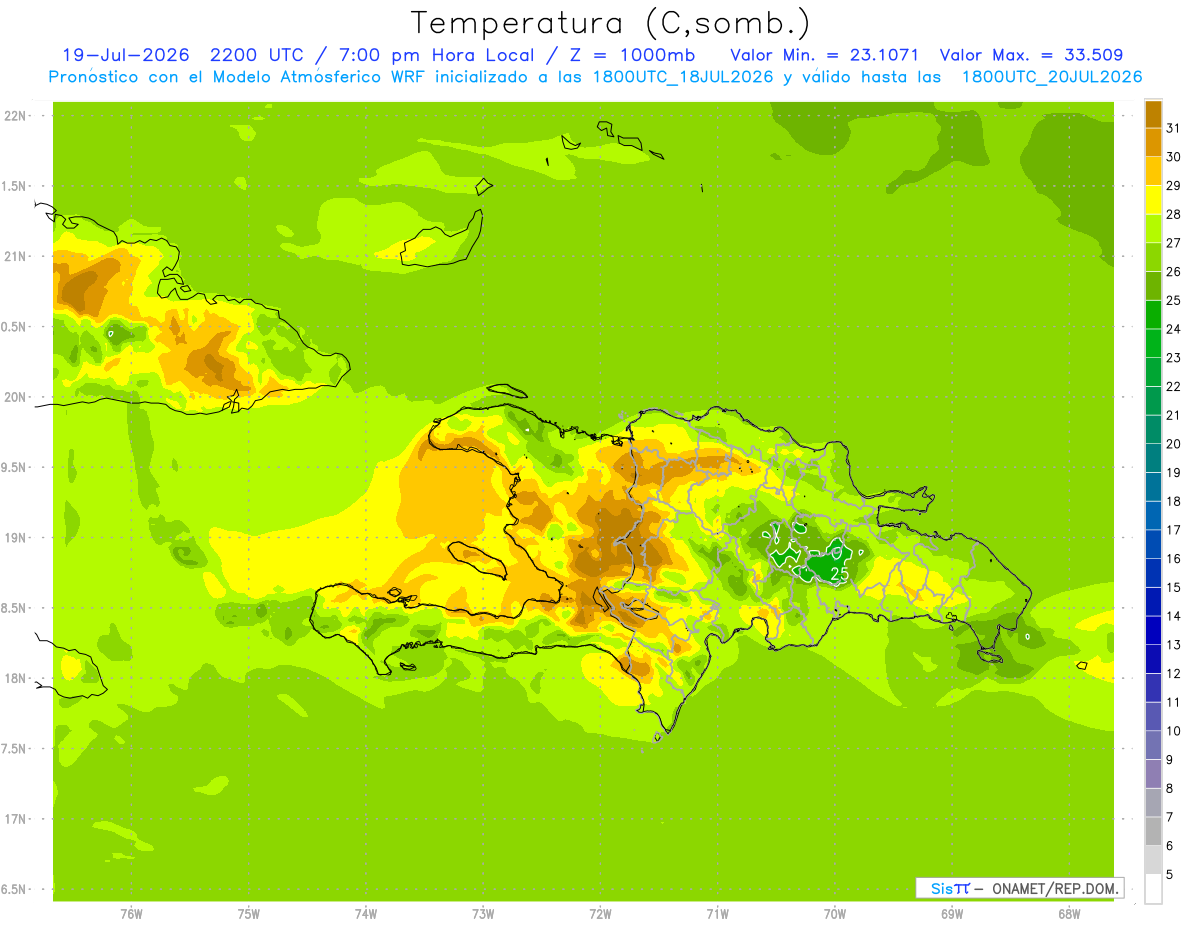
Task: Click the "1800UTC_20JUL2026" valid-until time
Action: click(x=1052, y=77)
